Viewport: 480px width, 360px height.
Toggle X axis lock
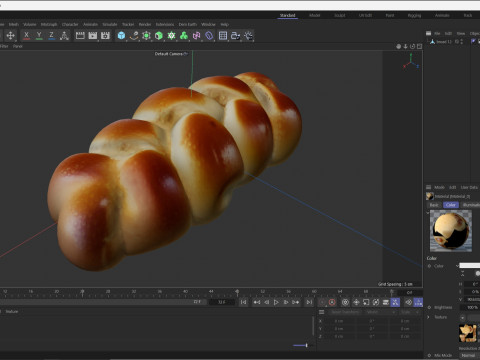[26, 35]
